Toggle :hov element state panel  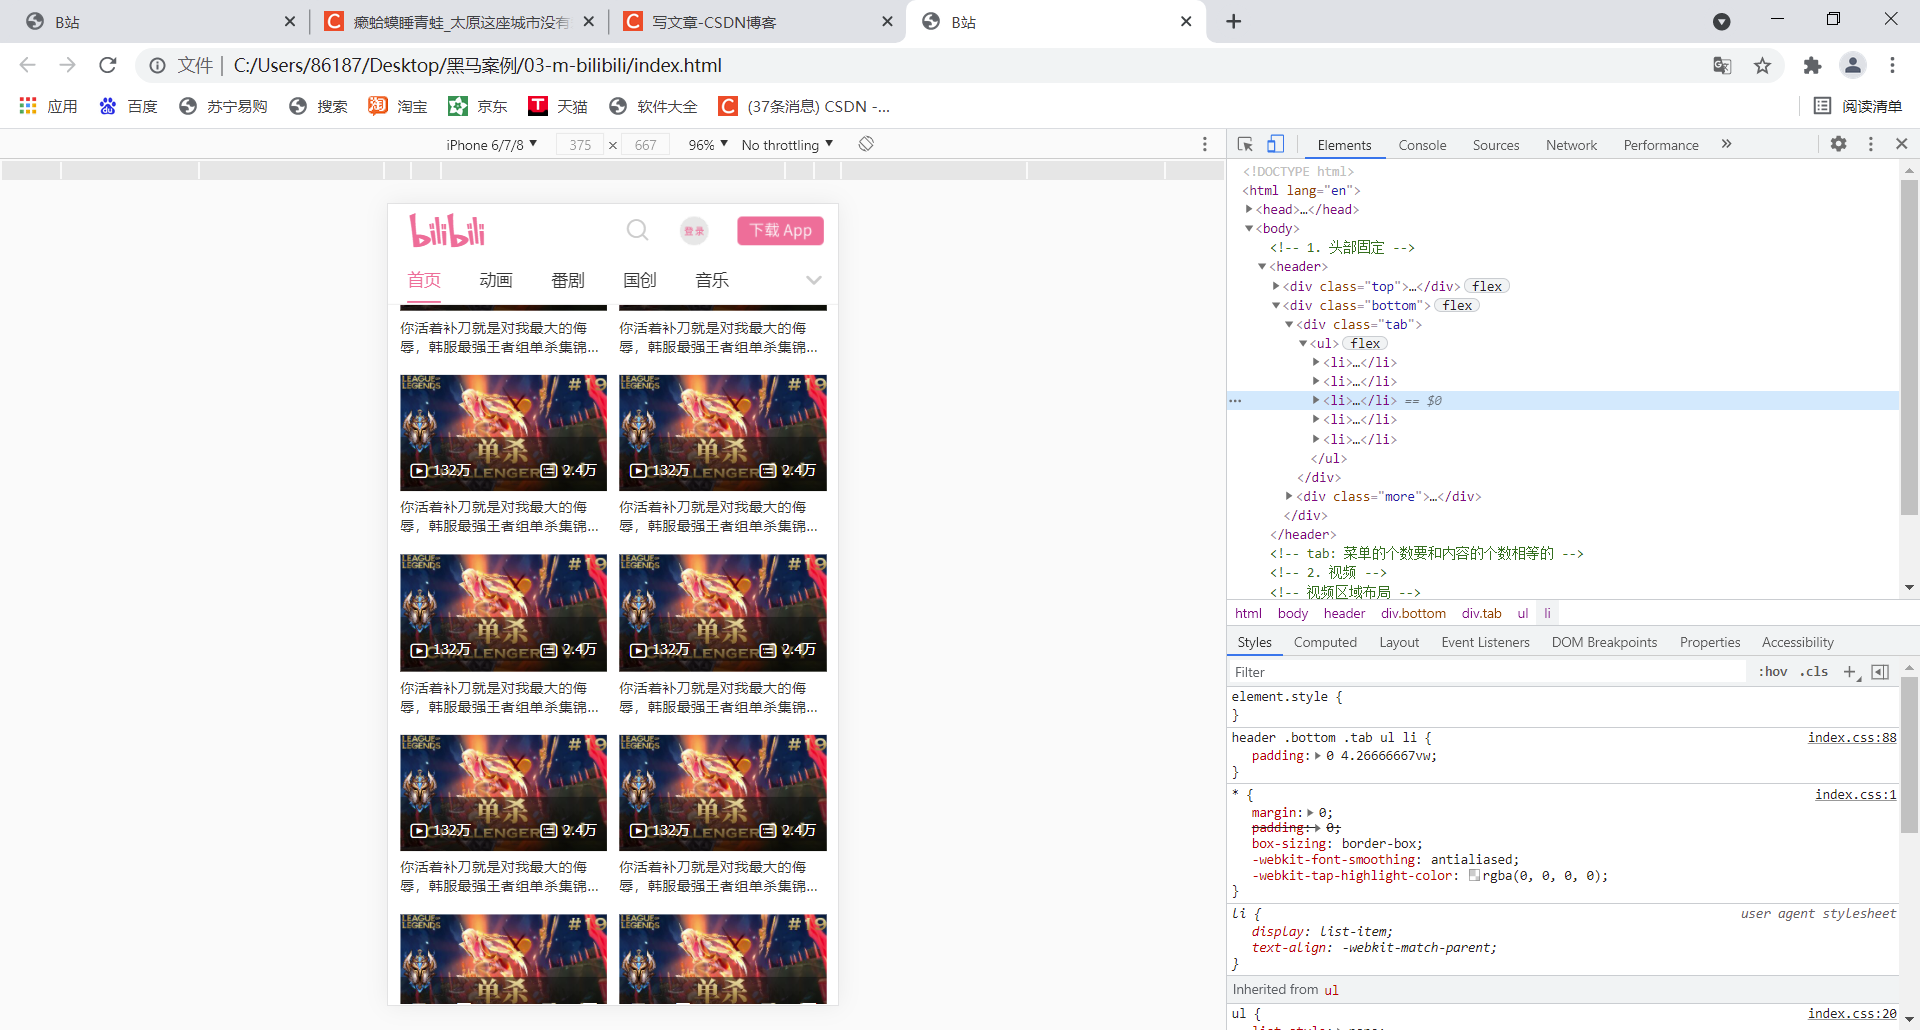[1773, 672]
